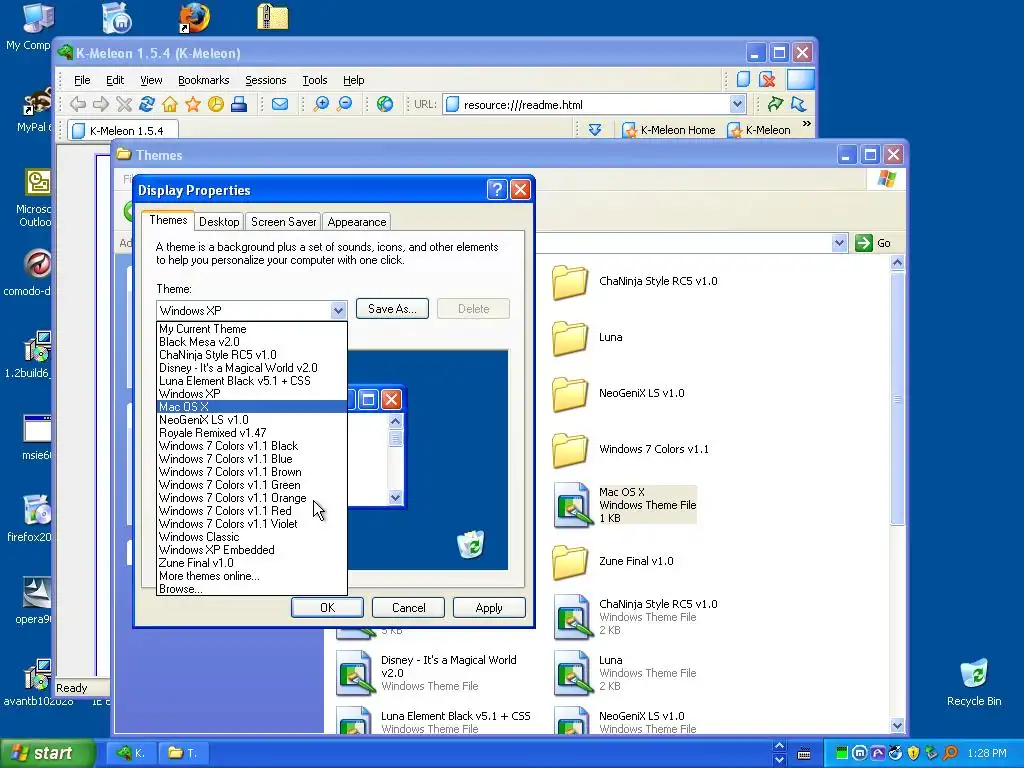Click the taskbar clock showing 1:28 PM

click(987, 753)
